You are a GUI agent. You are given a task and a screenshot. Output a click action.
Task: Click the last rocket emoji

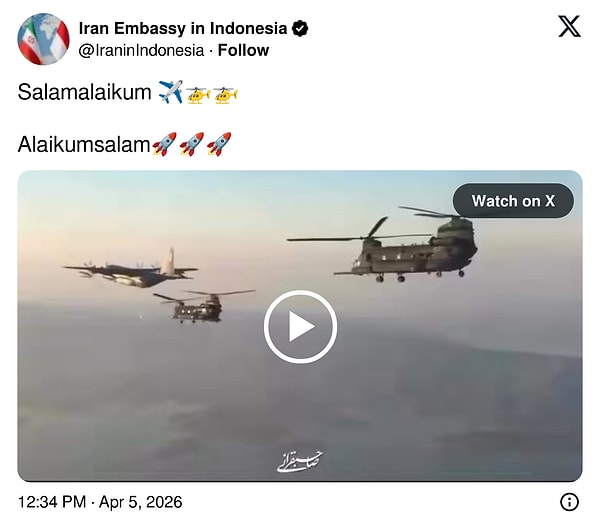click(219, 144)
